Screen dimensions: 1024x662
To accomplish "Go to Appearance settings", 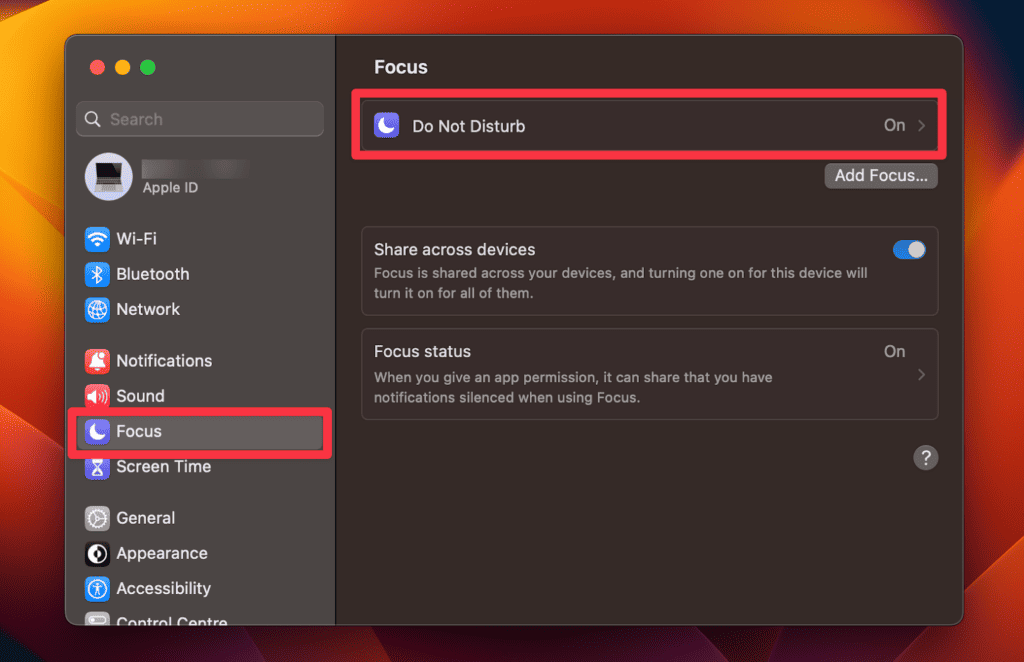I will [200, 554].
